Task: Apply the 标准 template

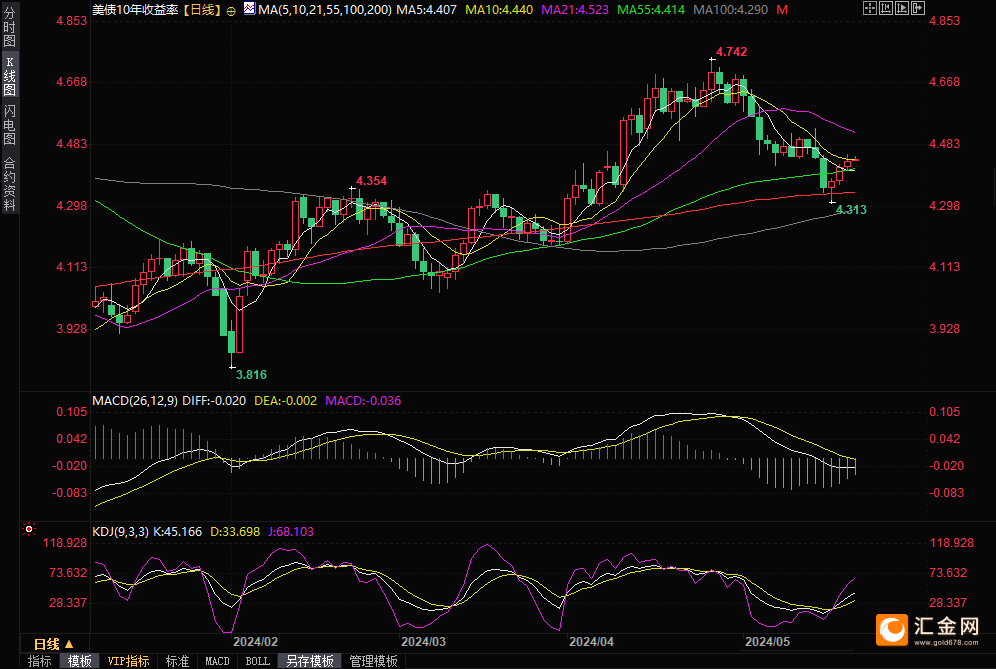Action: click(177, 661)
